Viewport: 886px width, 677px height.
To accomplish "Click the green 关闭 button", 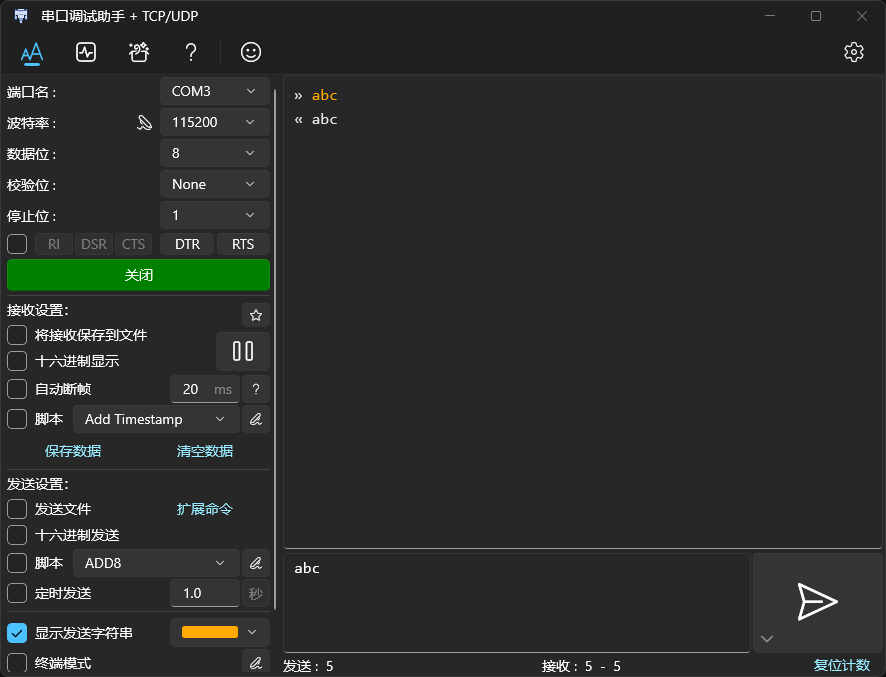I will (138, 275).
